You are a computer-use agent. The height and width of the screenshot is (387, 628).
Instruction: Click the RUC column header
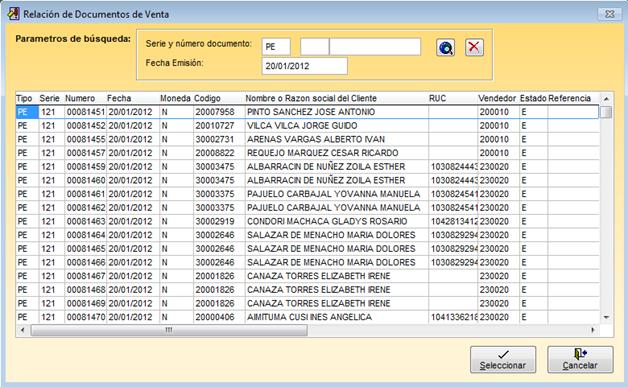point(437,98)
